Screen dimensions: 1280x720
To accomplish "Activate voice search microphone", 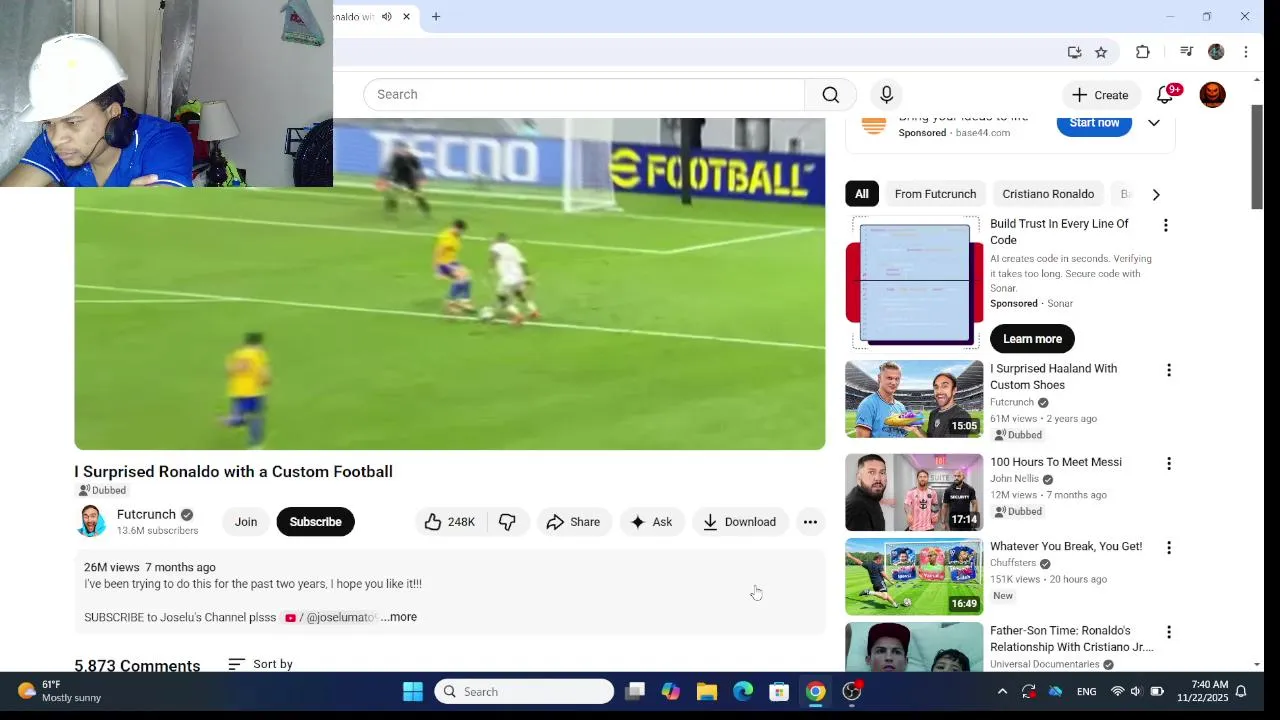I will [x=886, y=94].
